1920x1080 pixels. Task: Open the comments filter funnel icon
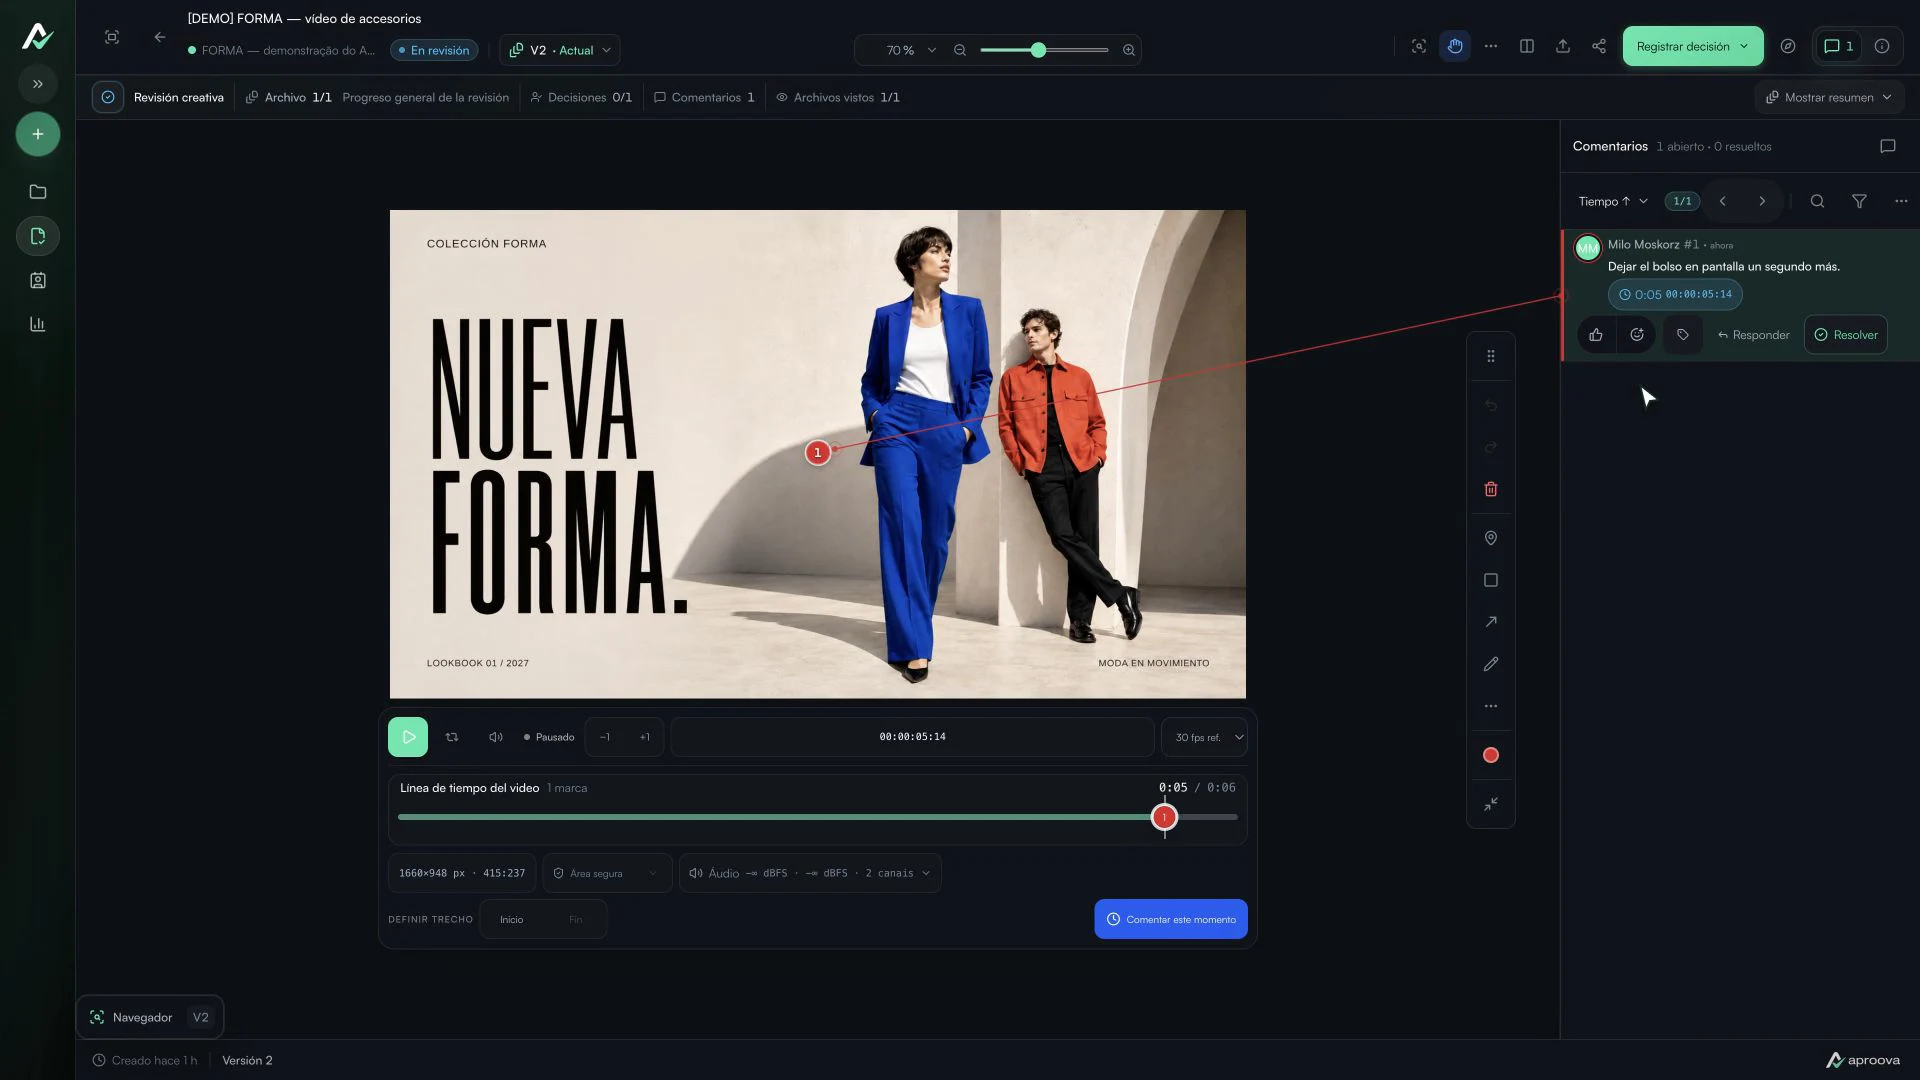(x=1859, y=201)
